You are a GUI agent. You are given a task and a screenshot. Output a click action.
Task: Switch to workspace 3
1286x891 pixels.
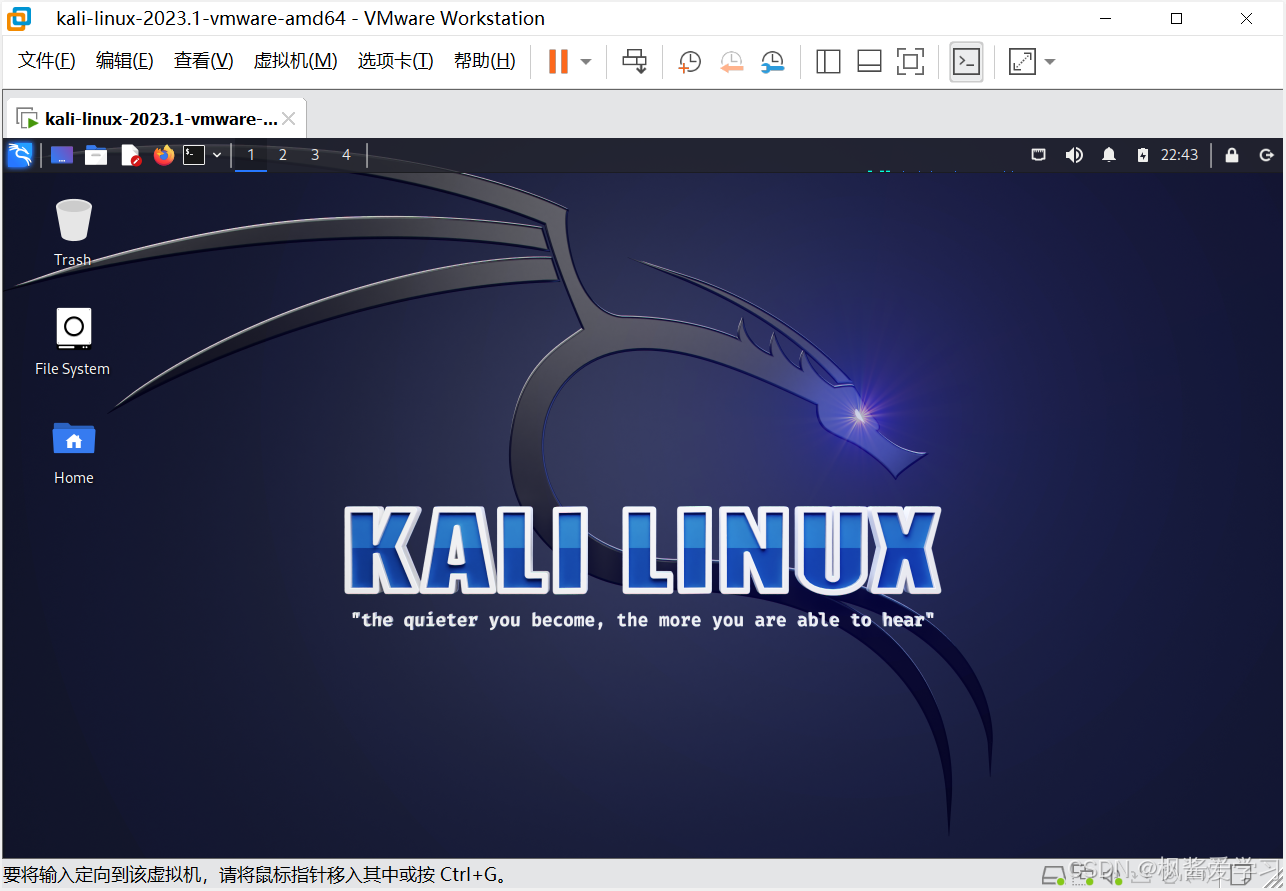click(x=315, y=155)
